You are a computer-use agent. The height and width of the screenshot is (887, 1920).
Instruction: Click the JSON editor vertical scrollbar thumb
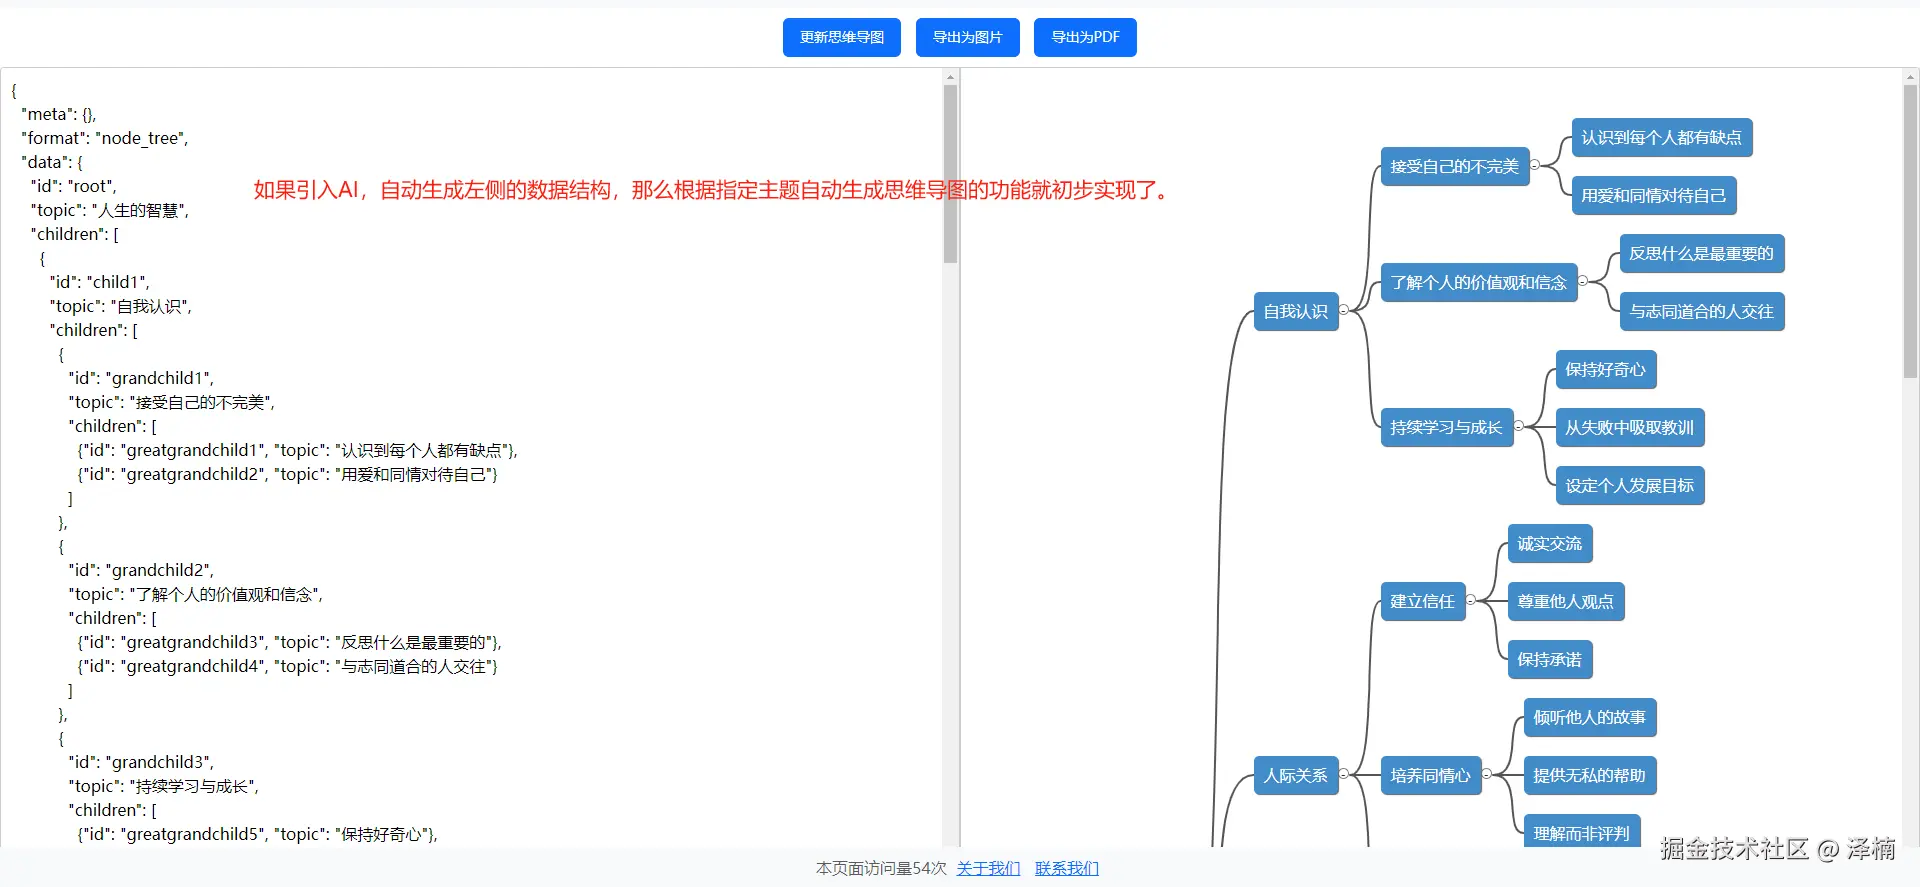[x=950, y=175]
